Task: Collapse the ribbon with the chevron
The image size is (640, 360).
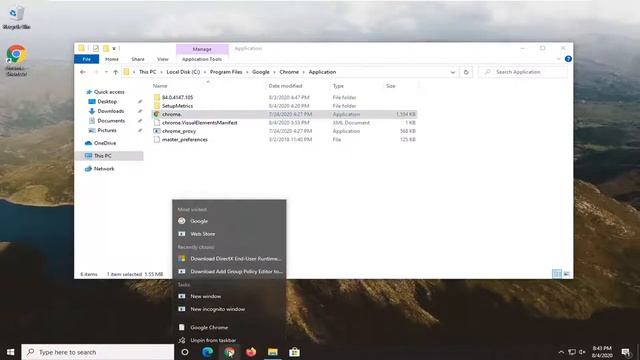Action: click(x=558, y=59)
